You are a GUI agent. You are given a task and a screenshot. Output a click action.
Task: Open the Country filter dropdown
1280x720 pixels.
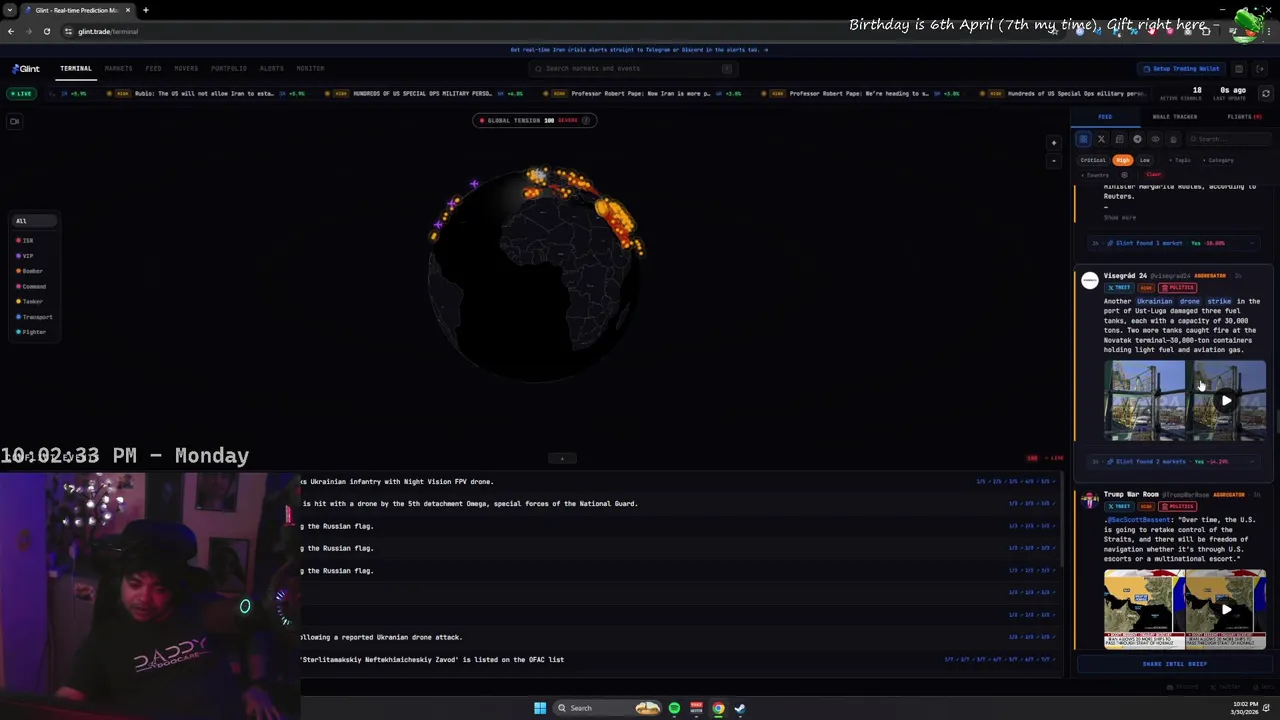pos(1096,175)
